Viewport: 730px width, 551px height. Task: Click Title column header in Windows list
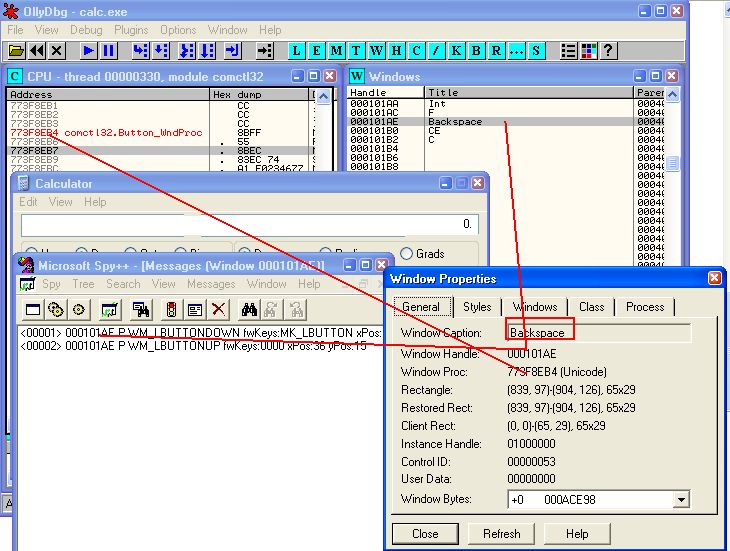pos(529,93)
